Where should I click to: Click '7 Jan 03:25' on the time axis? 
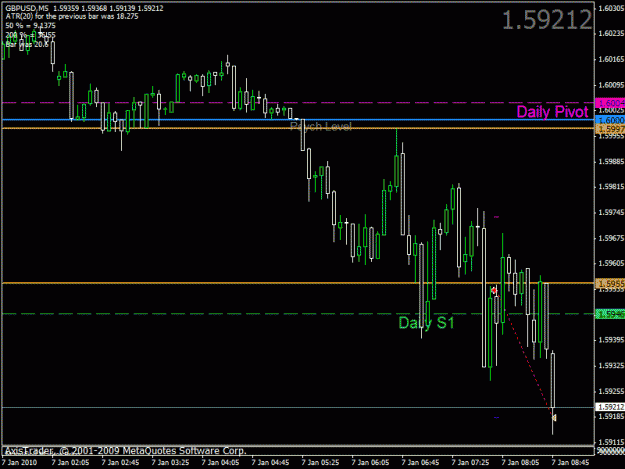170,462
